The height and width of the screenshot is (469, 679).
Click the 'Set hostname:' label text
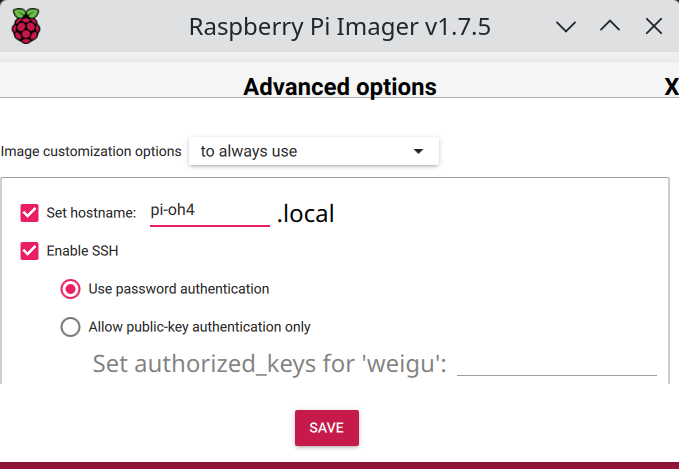(x=91, y=213)
